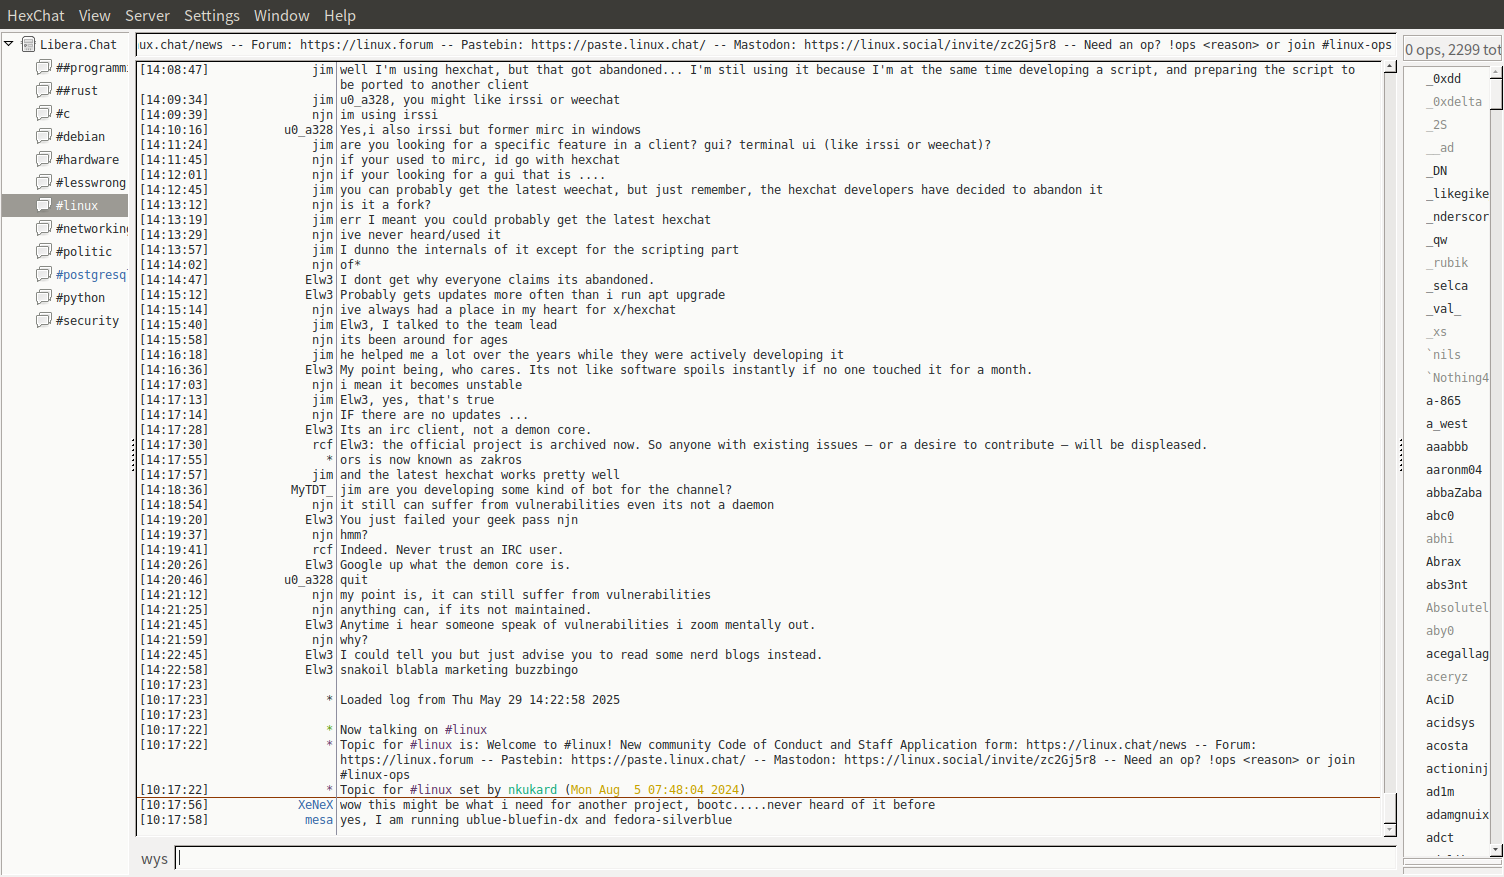Select user `nils in the user list
The height and width of the screenshot is (877, 1504).
(x=1443, y=355)
